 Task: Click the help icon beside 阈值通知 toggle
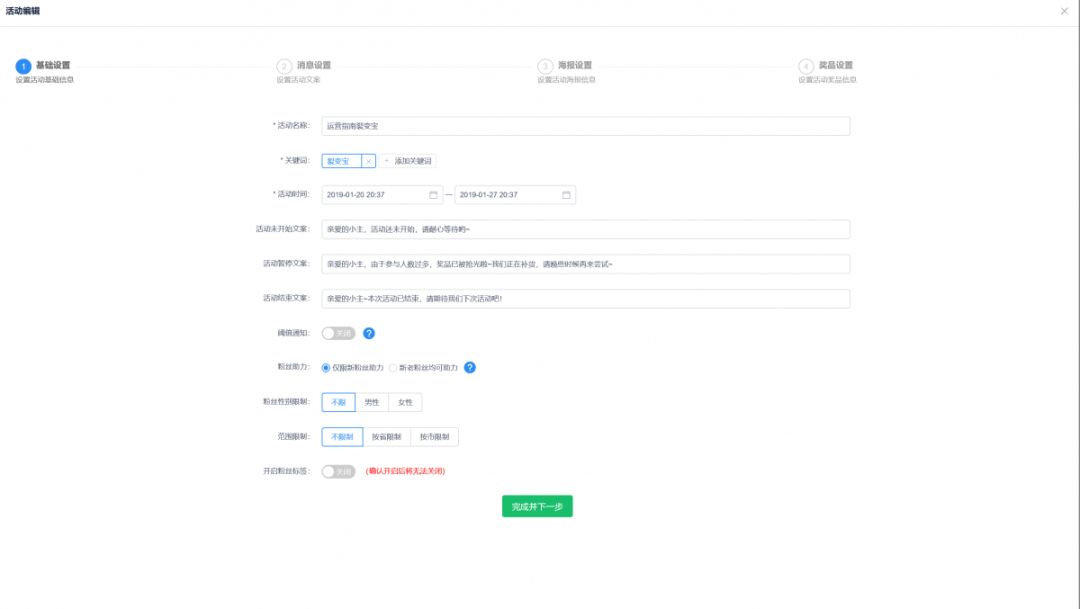[369, 333]
